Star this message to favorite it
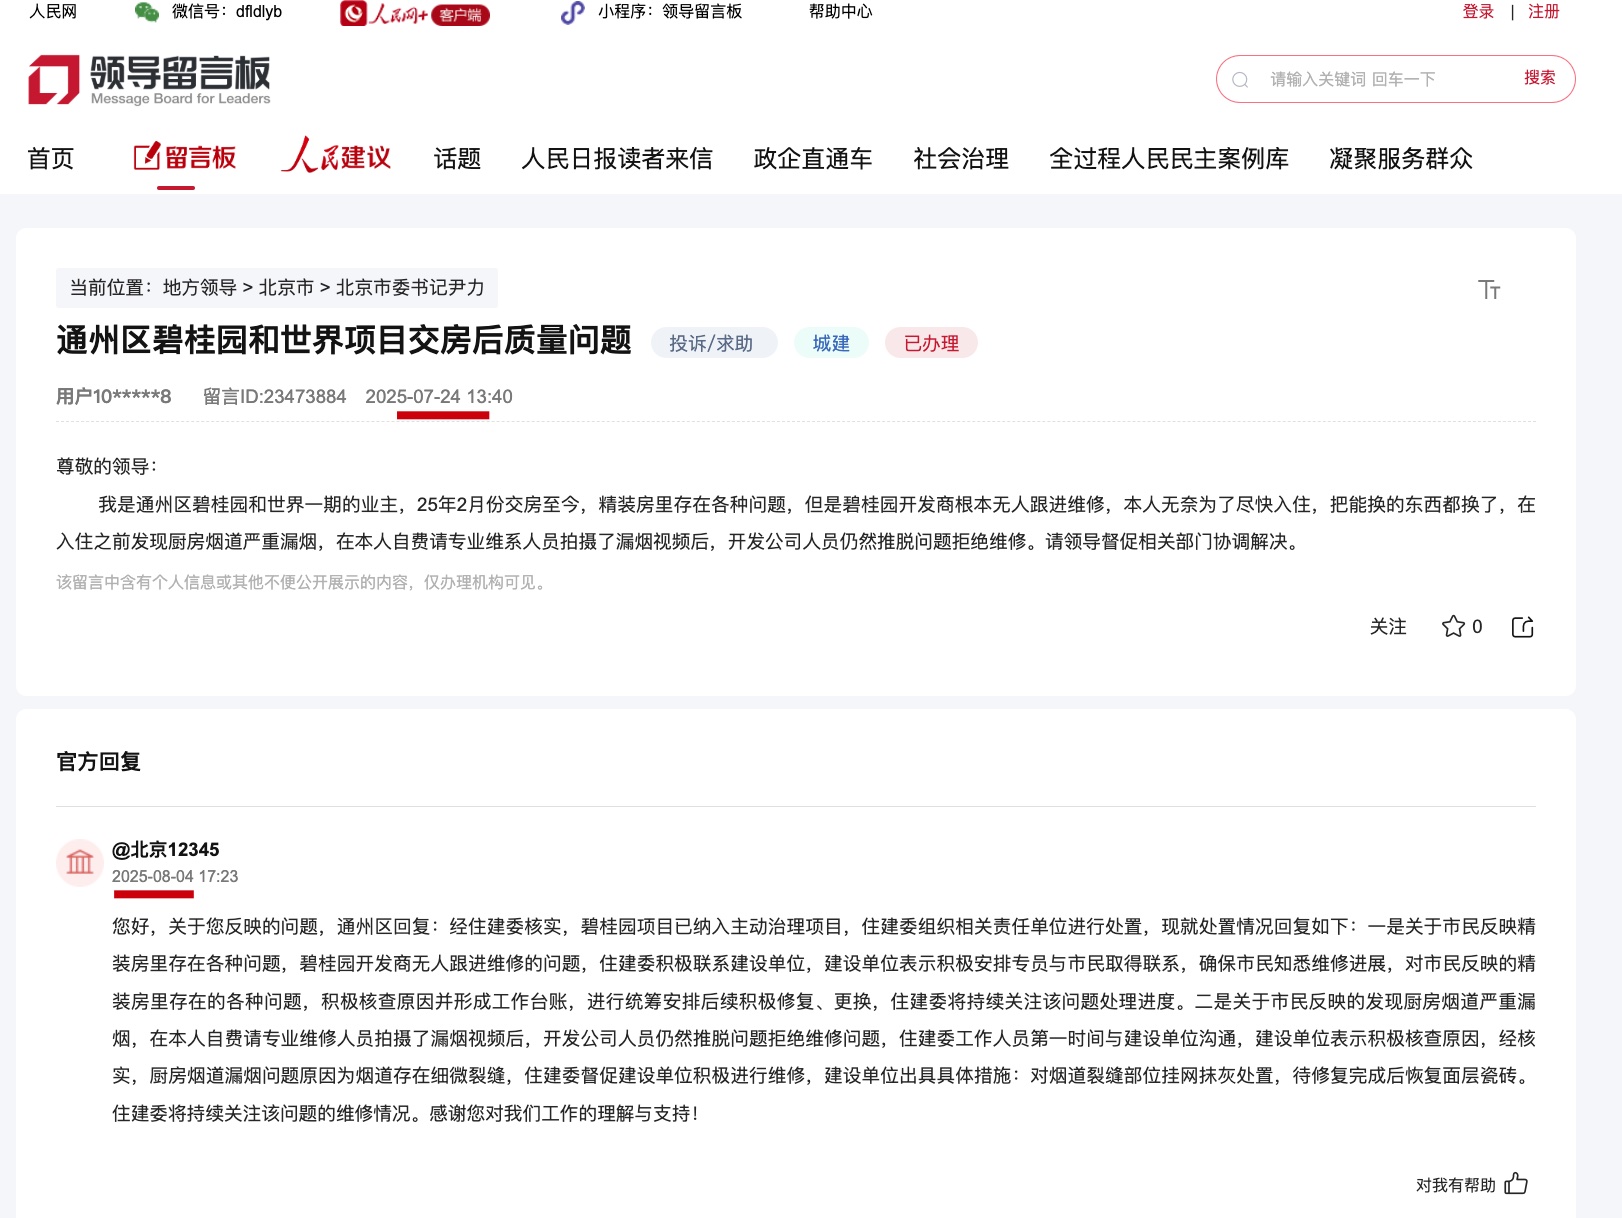Image resolution: width=1622 pixels, height=1218 pixels. tap(1453, 627)
